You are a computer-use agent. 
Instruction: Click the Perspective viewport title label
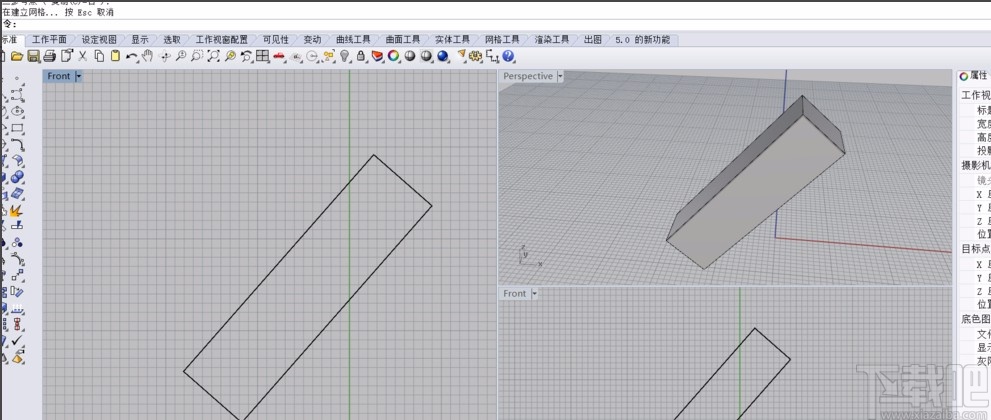point(528,76)
